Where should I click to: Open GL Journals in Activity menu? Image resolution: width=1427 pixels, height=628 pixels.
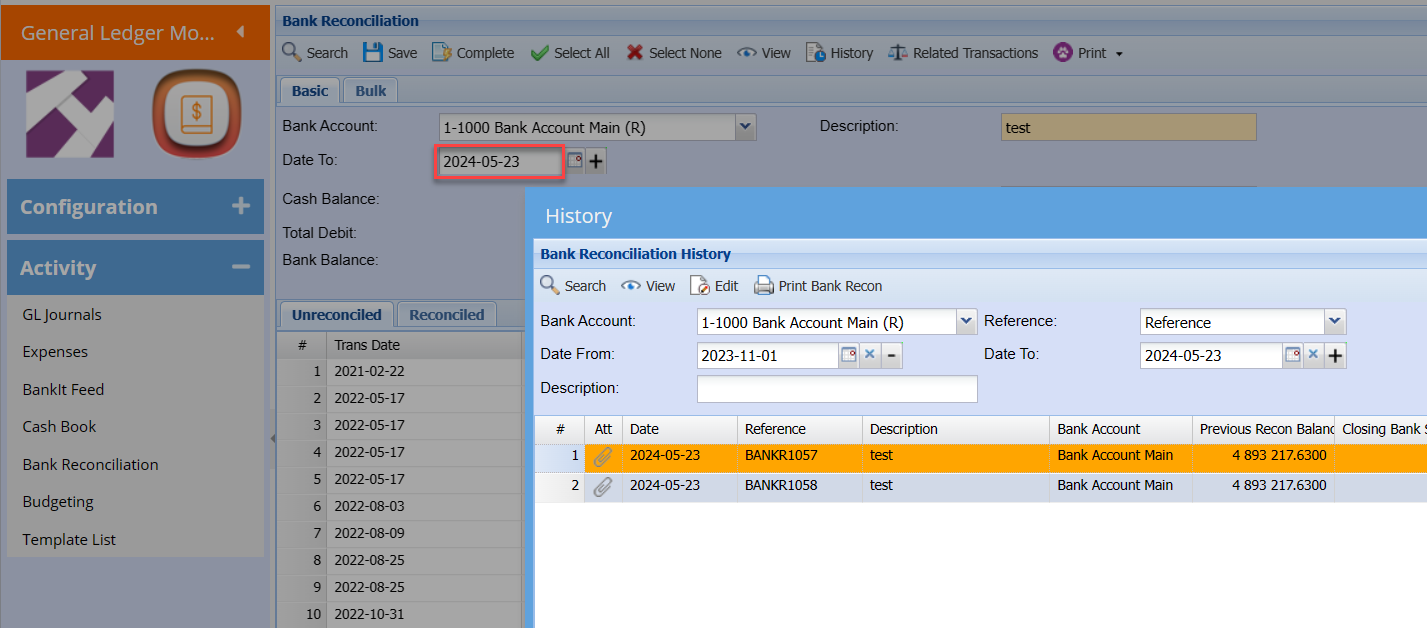coord(62,314)
